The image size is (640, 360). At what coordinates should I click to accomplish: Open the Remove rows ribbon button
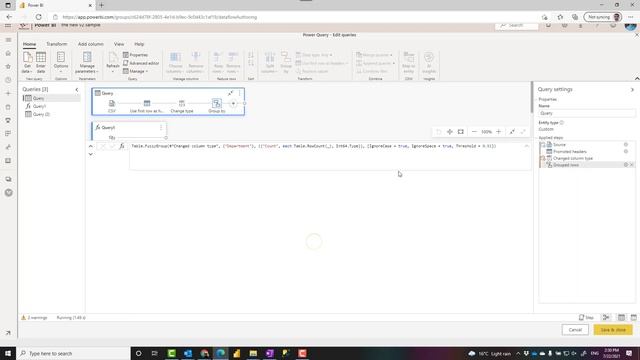[233, 62]
